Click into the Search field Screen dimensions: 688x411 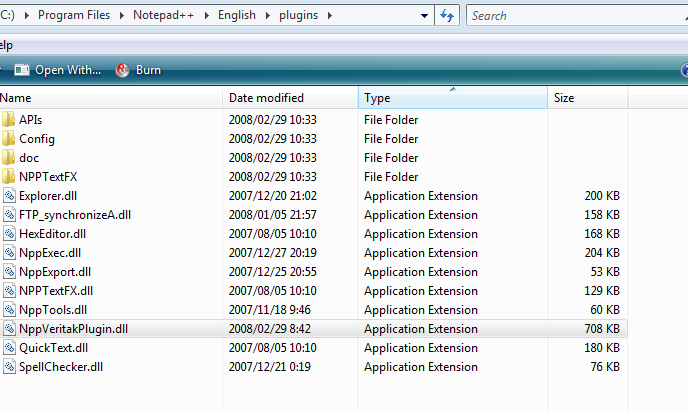click(x=575, y=16)
